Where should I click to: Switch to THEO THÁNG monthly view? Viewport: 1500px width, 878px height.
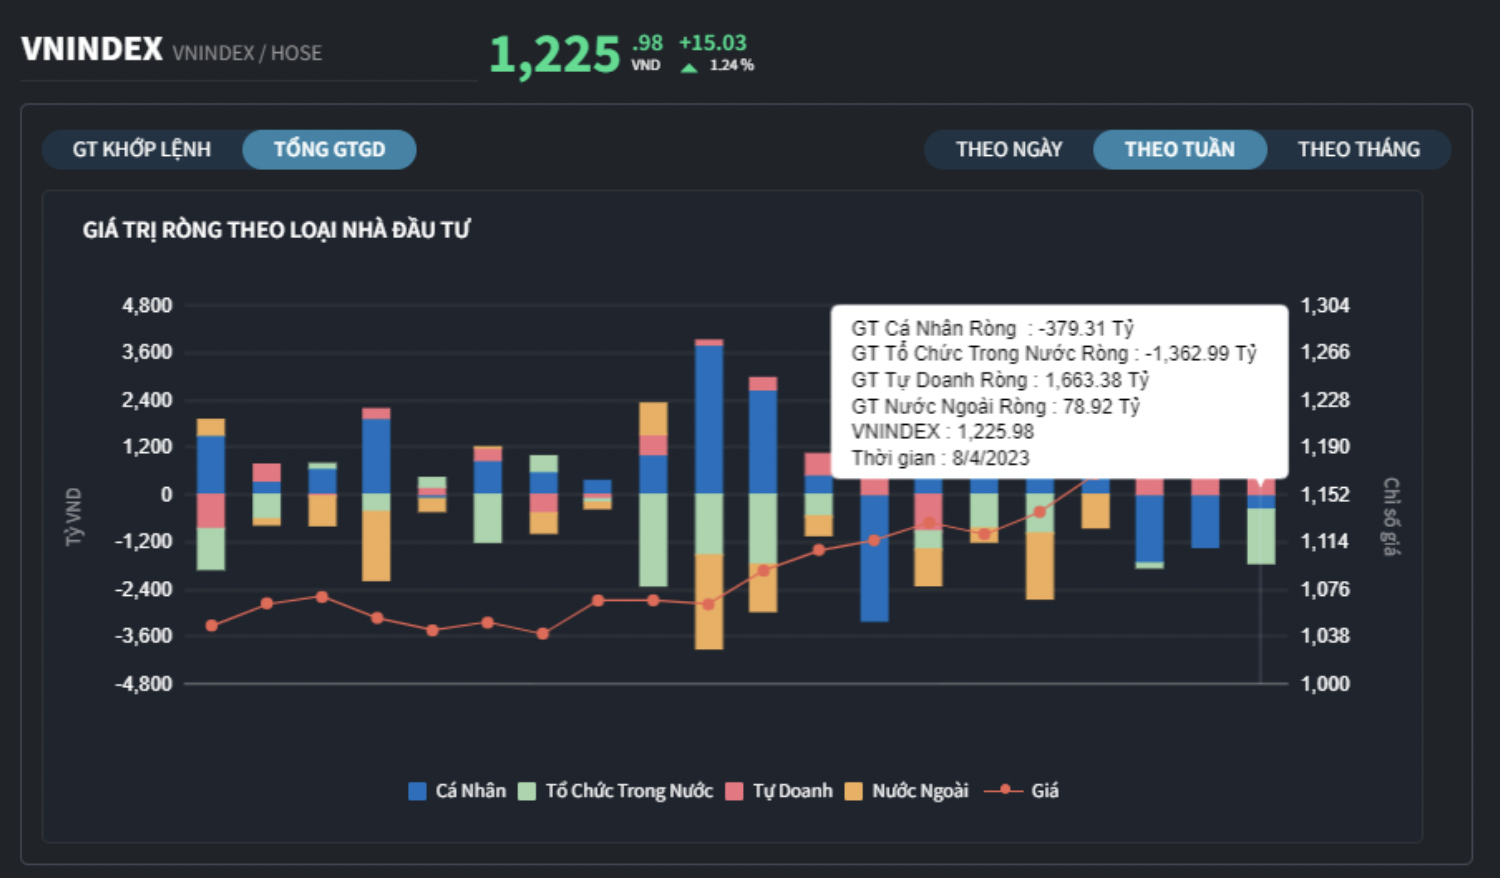pyautogui.click(x=1358, y=150)
